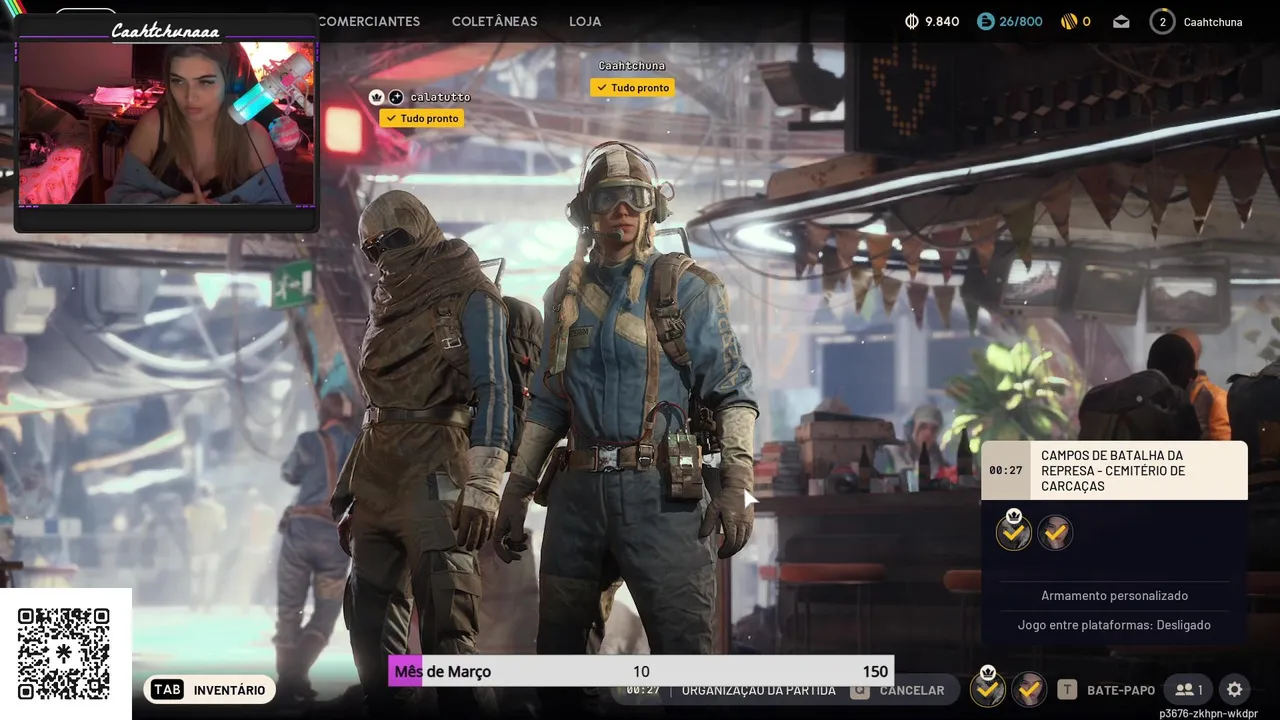Click the T key chat hint icon

pos(1068,690)
